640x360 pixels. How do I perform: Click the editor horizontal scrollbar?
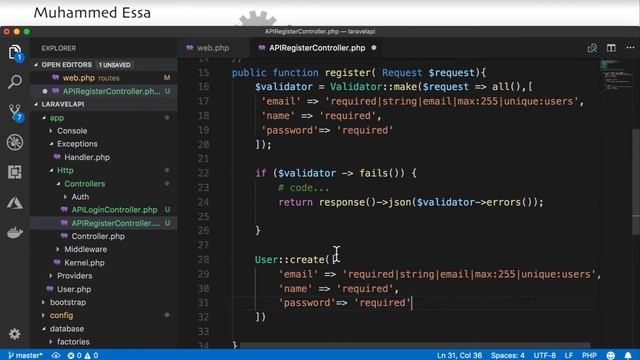(x=415, y=345)
